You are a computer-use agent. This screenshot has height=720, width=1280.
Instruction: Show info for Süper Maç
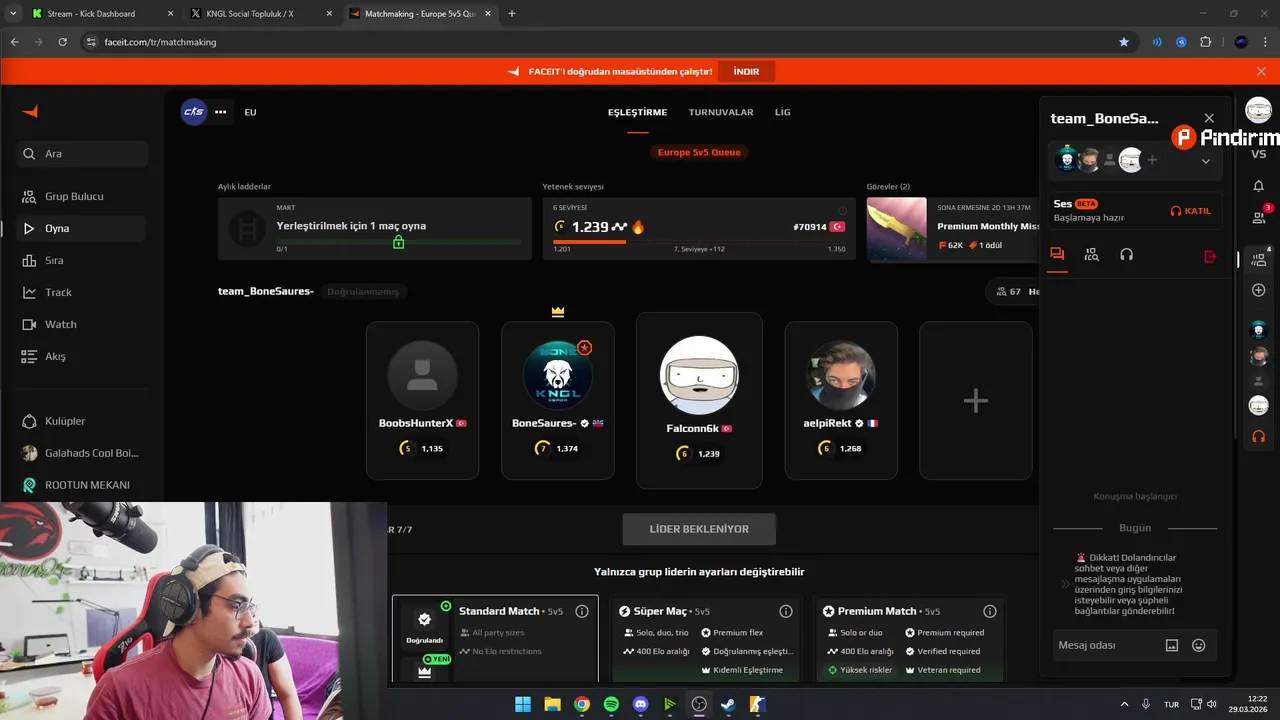(786, 611)
